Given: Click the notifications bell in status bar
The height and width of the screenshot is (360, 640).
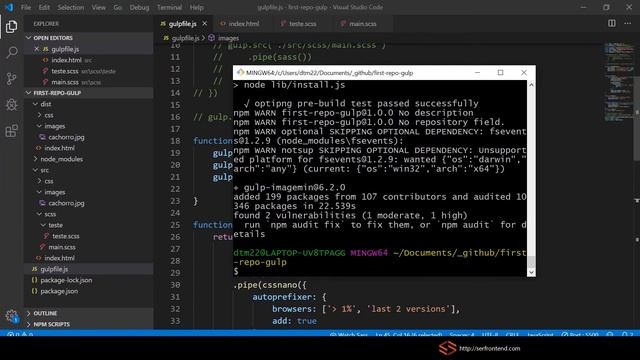Looking at the screenshot, I should (627, 335).
